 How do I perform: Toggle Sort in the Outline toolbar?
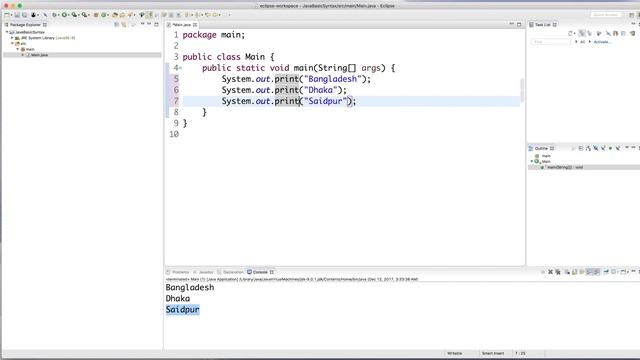[x=588, y=148]
